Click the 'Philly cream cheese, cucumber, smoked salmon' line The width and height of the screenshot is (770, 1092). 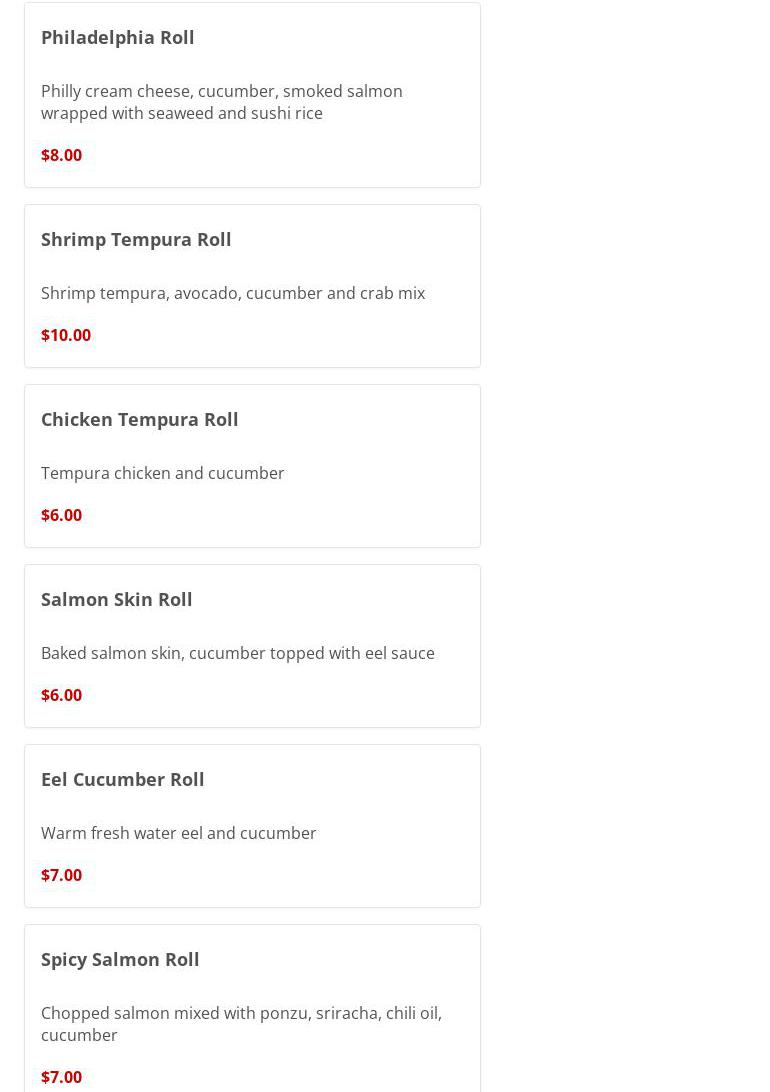(x=221, y=91)
